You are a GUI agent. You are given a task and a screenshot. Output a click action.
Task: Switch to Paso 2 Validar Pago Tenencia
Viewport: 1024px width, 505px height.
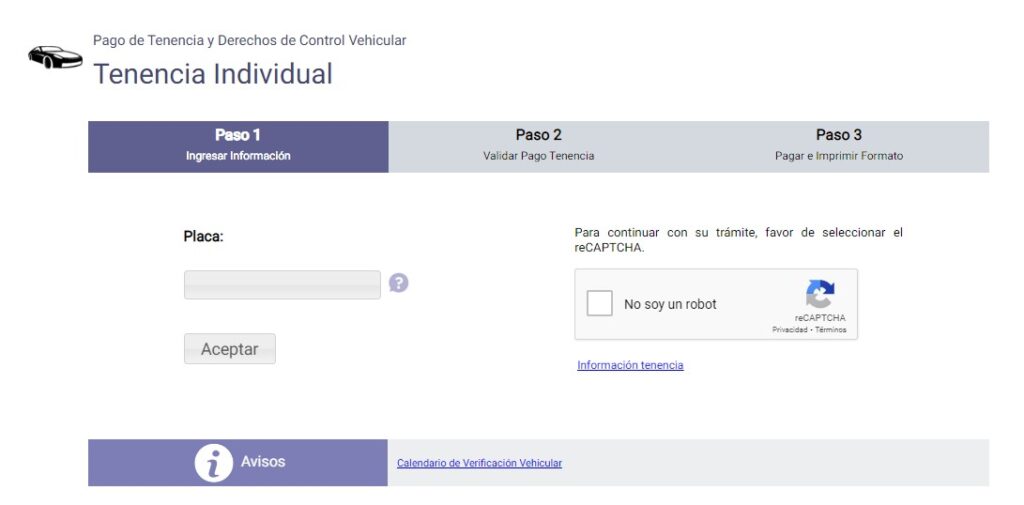(539, 146)
